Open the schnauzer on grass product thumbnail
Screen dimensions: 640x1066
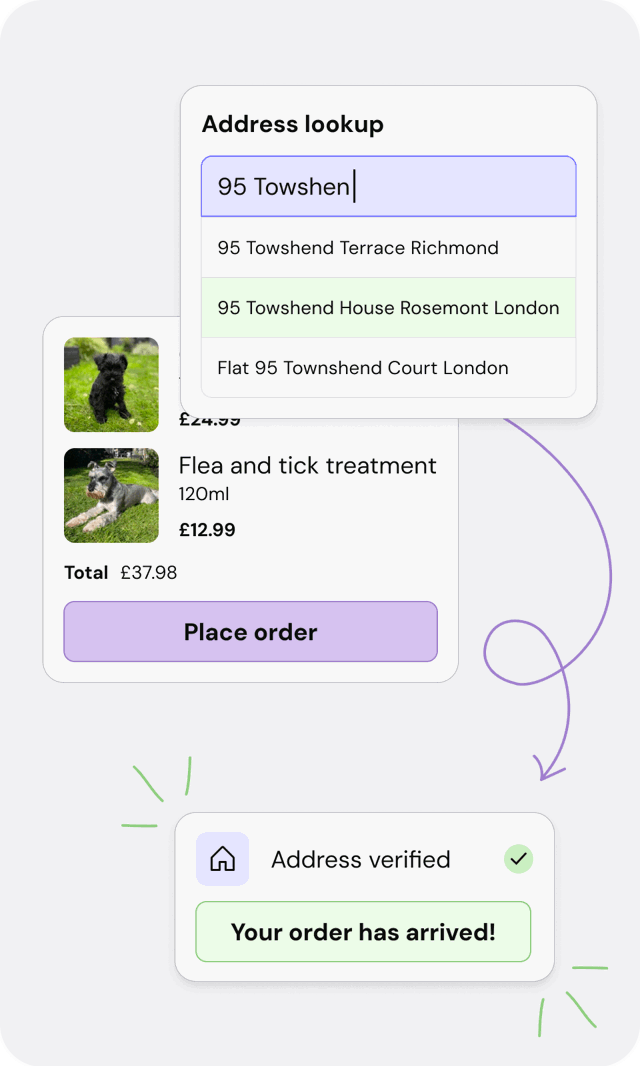(111, 495)
